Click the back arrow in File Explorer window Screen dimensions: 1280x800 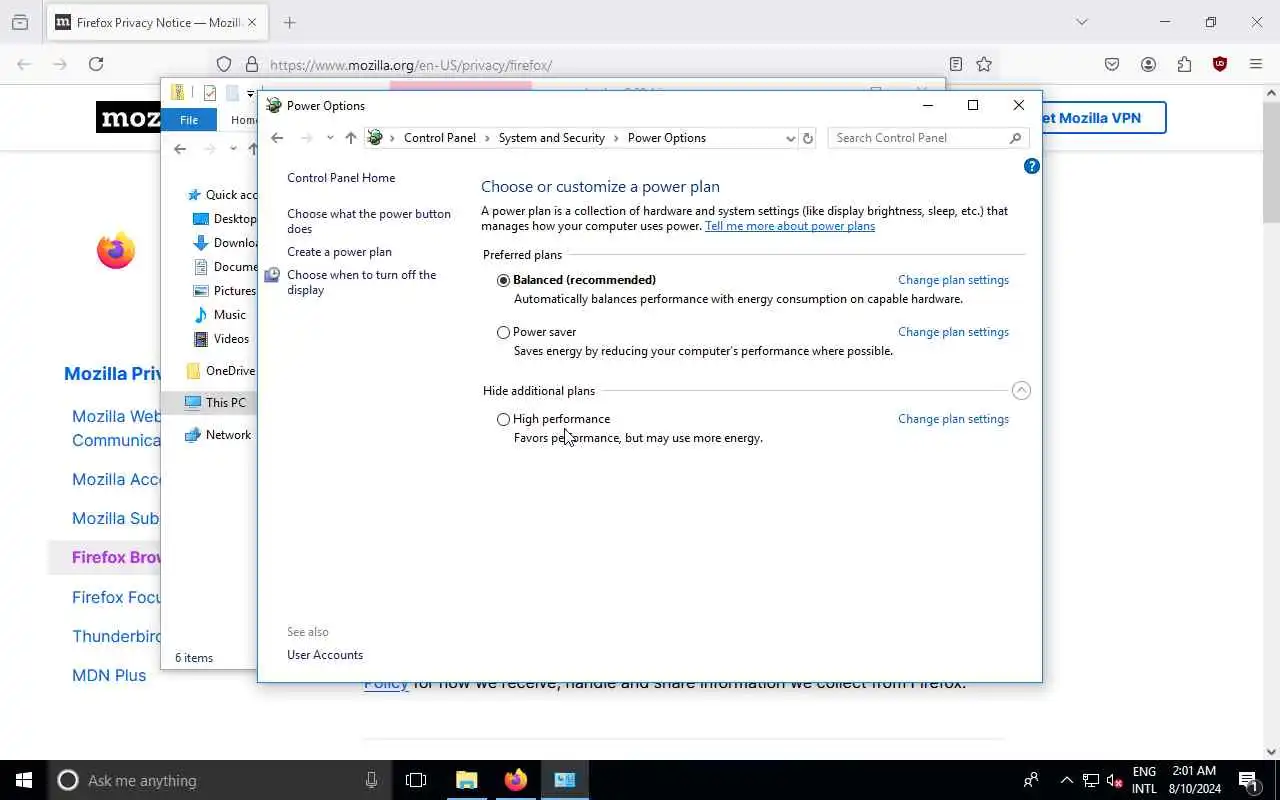pyautogui.click(x=180, y=149)
